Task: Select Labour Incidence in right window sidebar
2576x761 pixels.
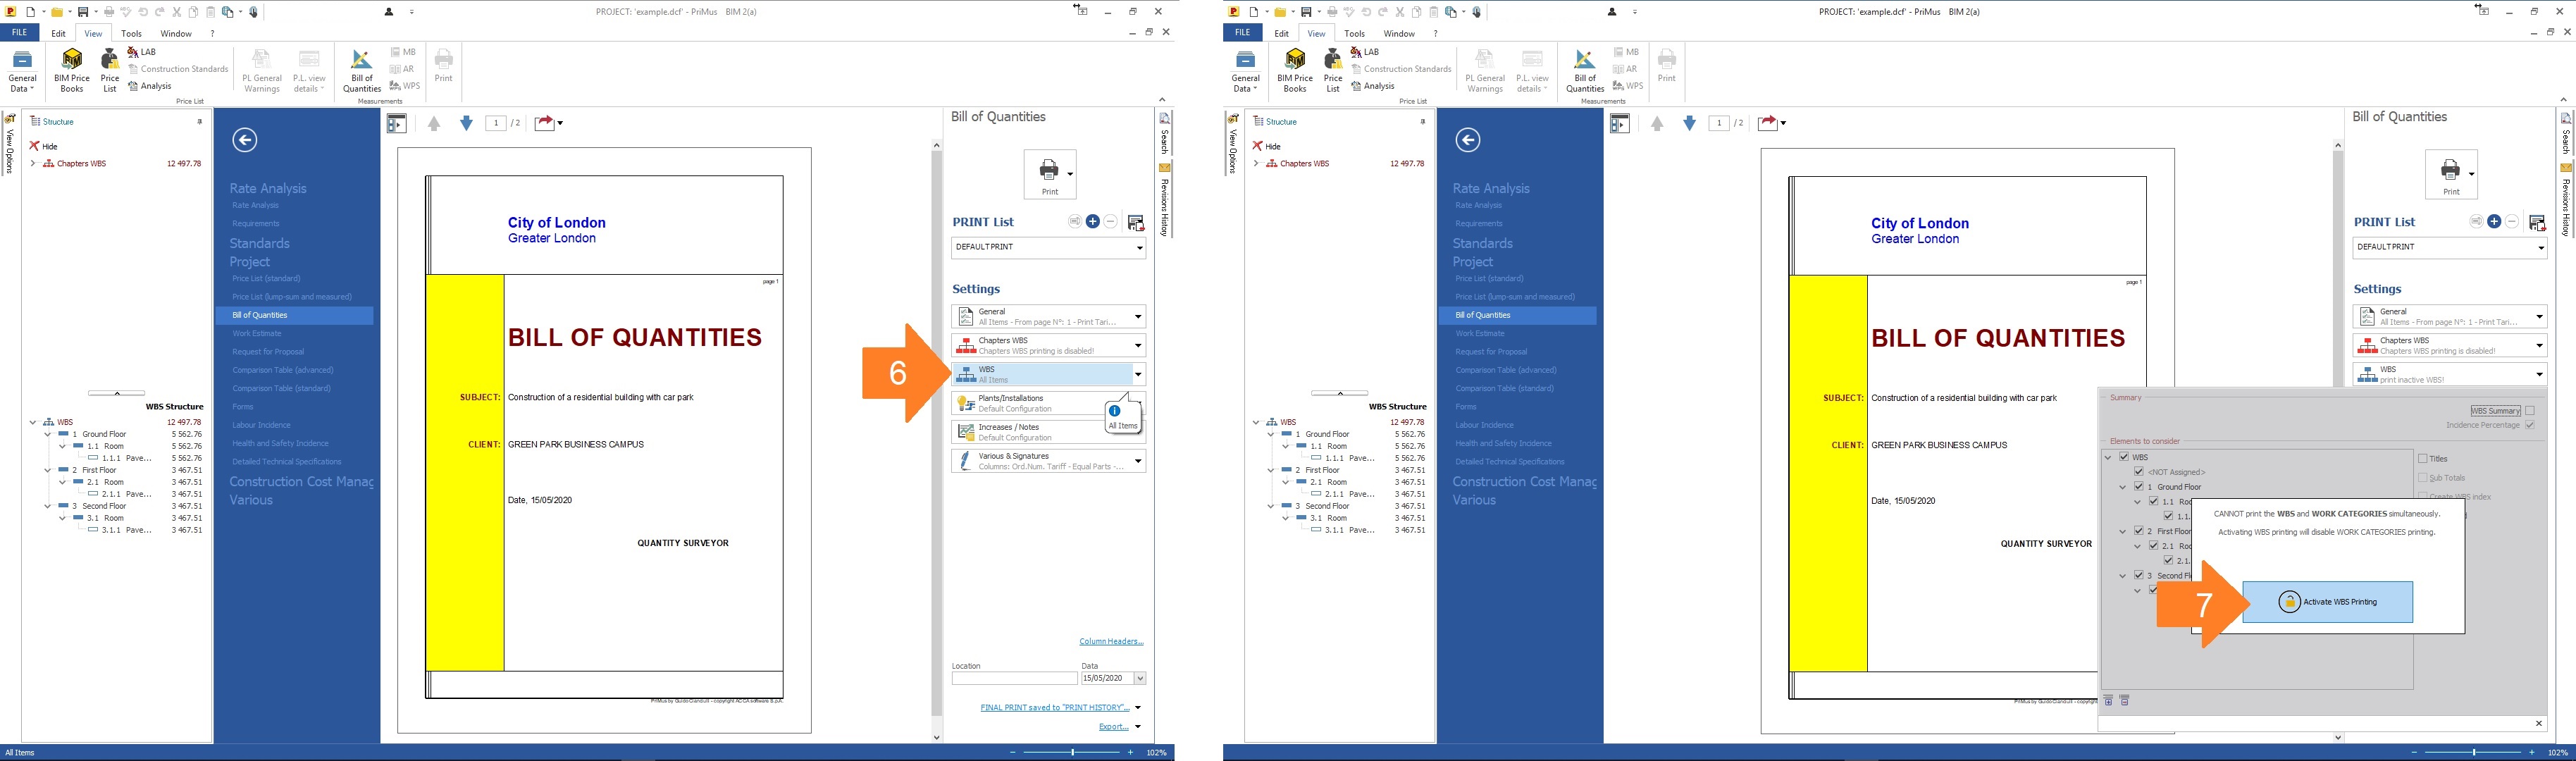Action: [1484, 425]
